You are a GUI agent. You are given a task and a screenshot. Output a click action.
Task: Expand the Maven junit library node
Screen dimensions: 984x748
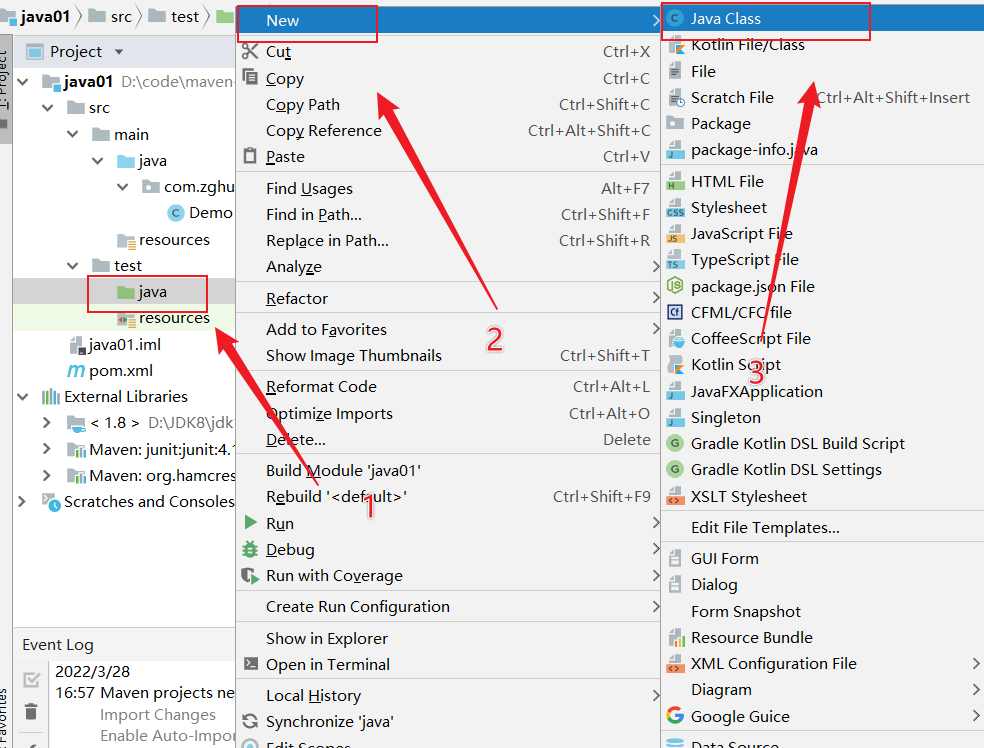[47, 449]
